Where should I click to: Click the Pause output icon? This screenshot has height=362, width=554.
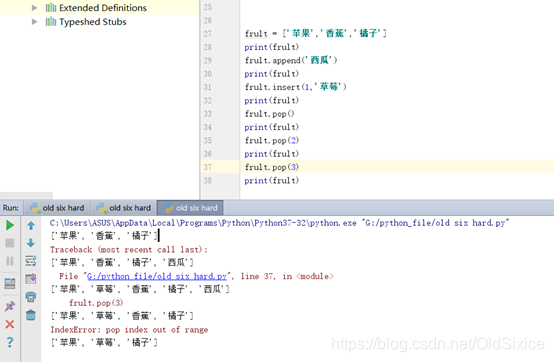(x=10, y=261)
